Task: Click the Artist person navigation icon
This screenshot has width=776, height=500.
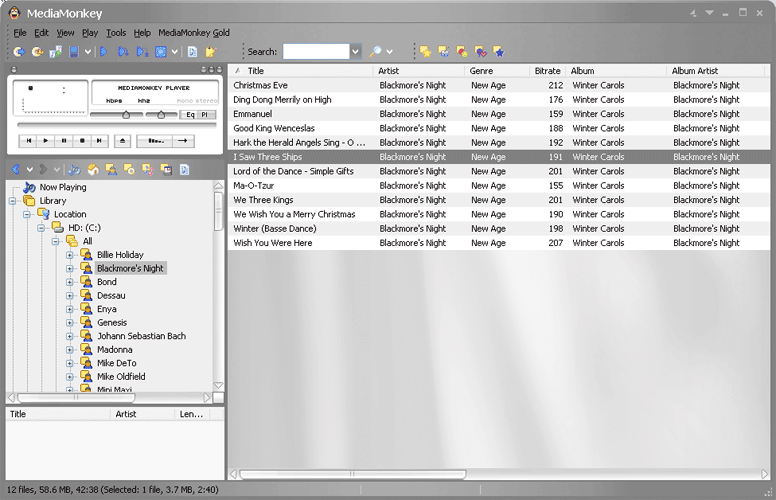Action: tap(111, 170)
